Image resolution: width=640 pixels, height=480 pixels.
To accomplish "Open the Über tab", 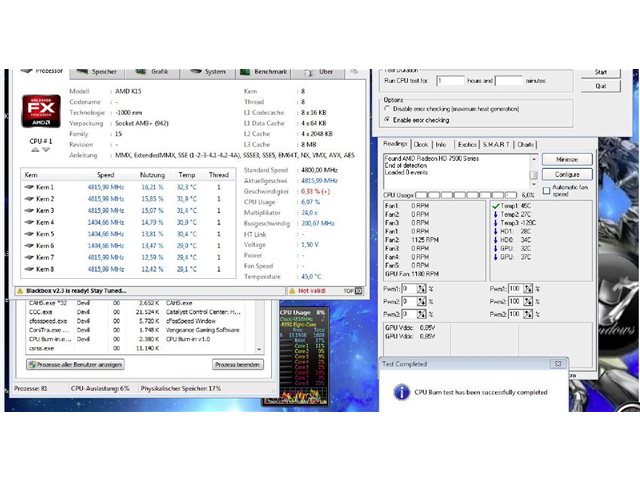I will pyautogui.click(x=318, y=73).
